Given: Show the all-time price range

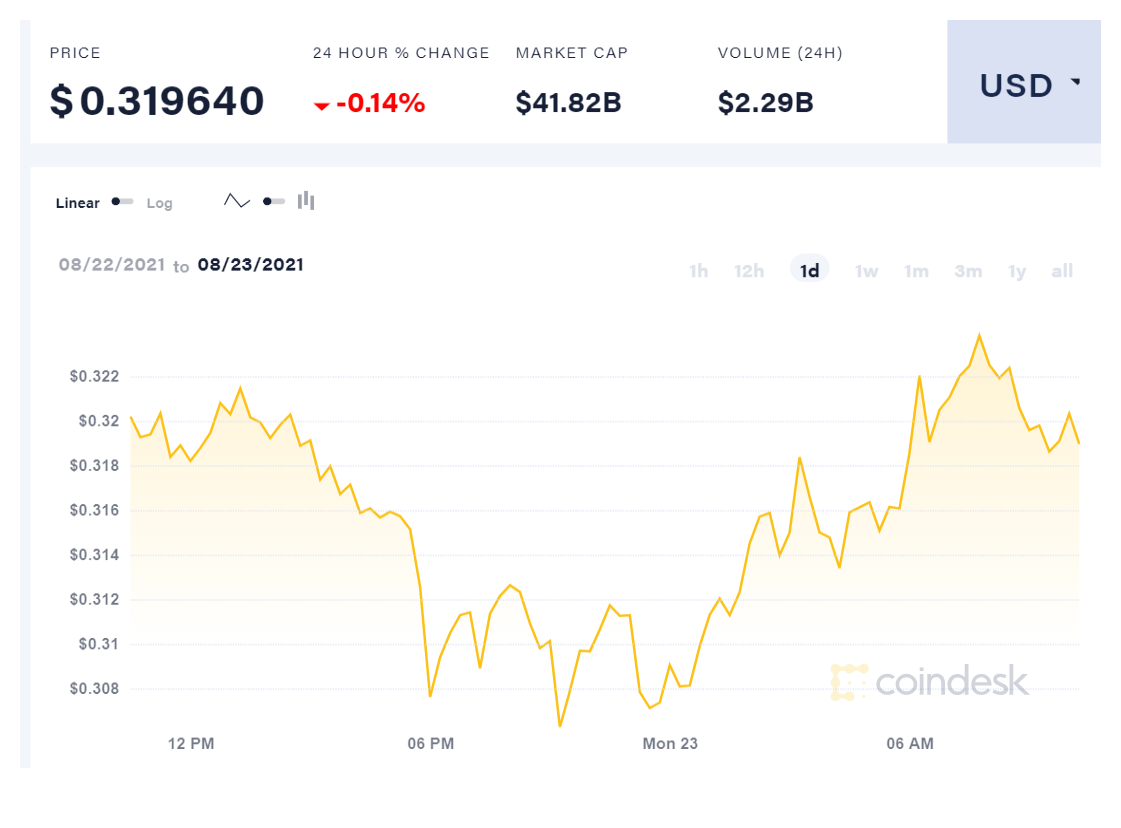Looking at the screenshot, I should [1062, 271].
